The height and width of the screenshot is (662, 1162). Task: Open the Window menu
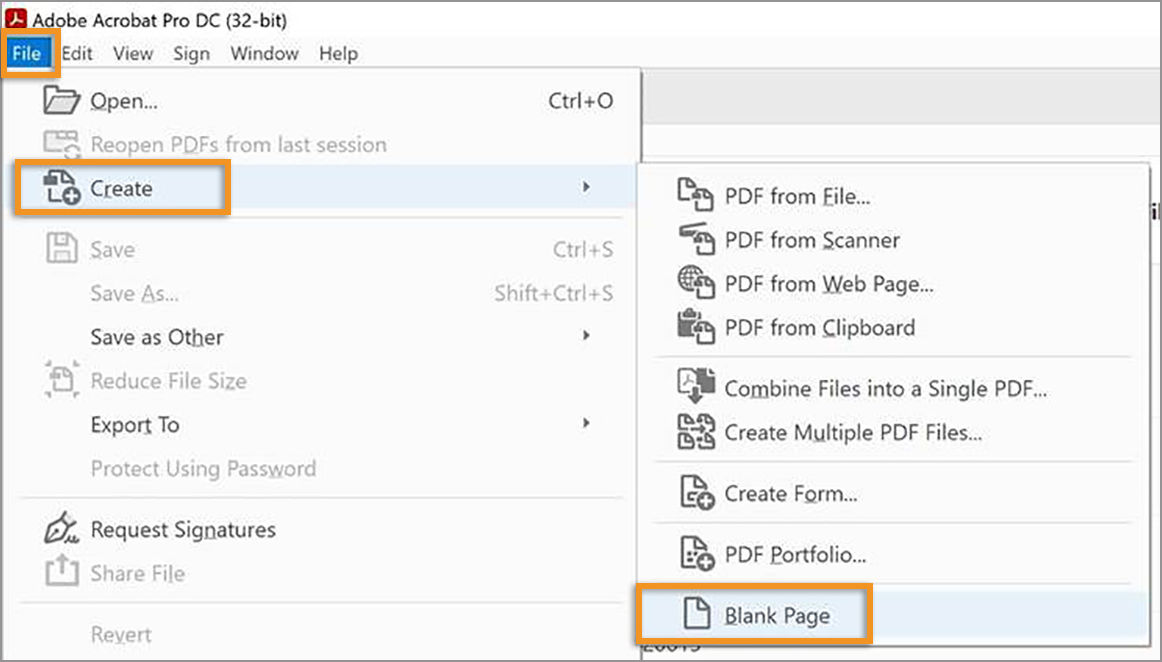264,53
